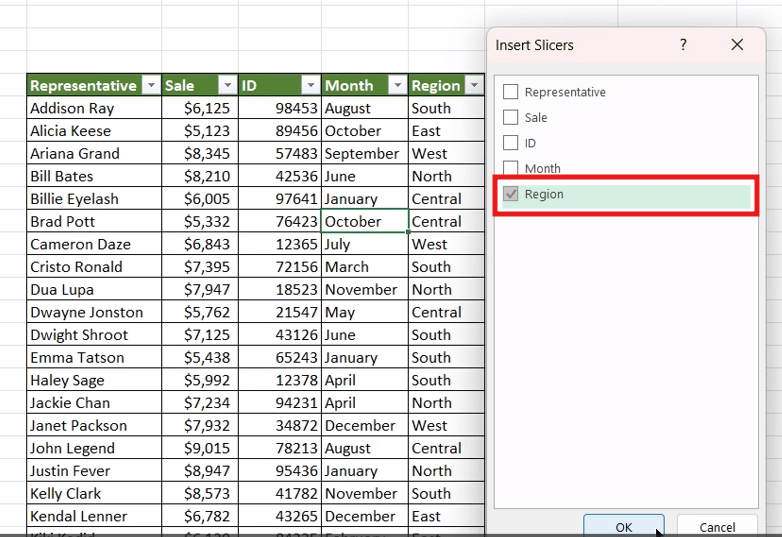Viewport: 782px width, 537px height.
Task: Select the cell Dwayne Jonston
Action: point(94,312)
